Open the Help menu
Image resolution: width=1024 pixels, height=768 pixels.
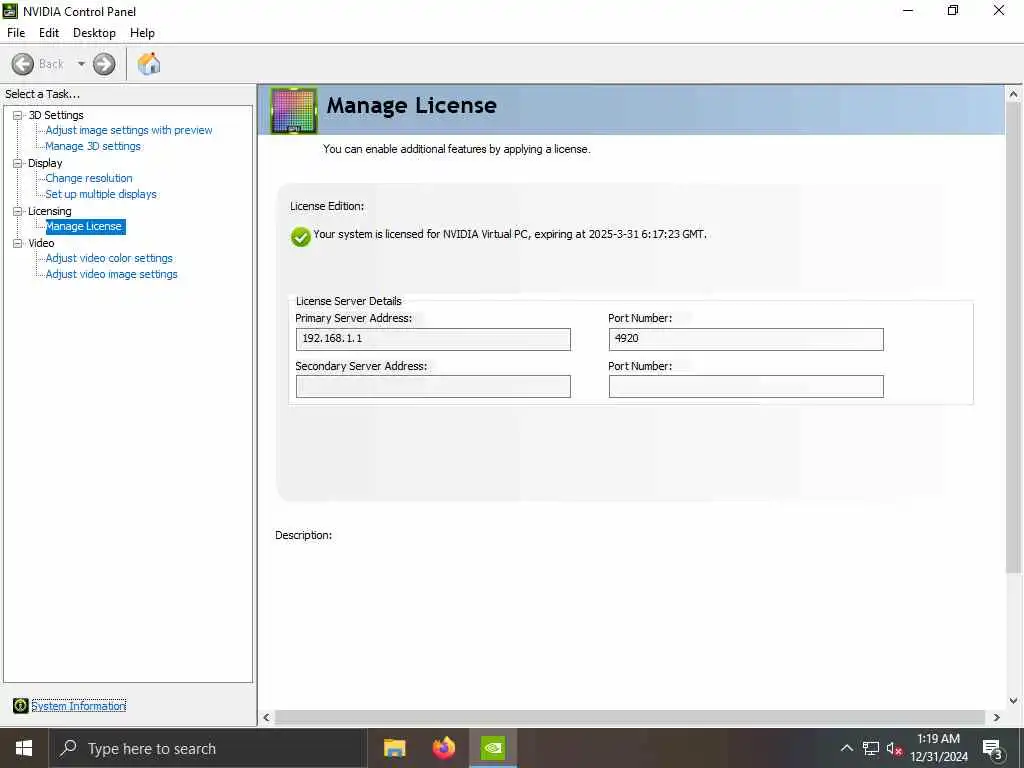[142, 33]
